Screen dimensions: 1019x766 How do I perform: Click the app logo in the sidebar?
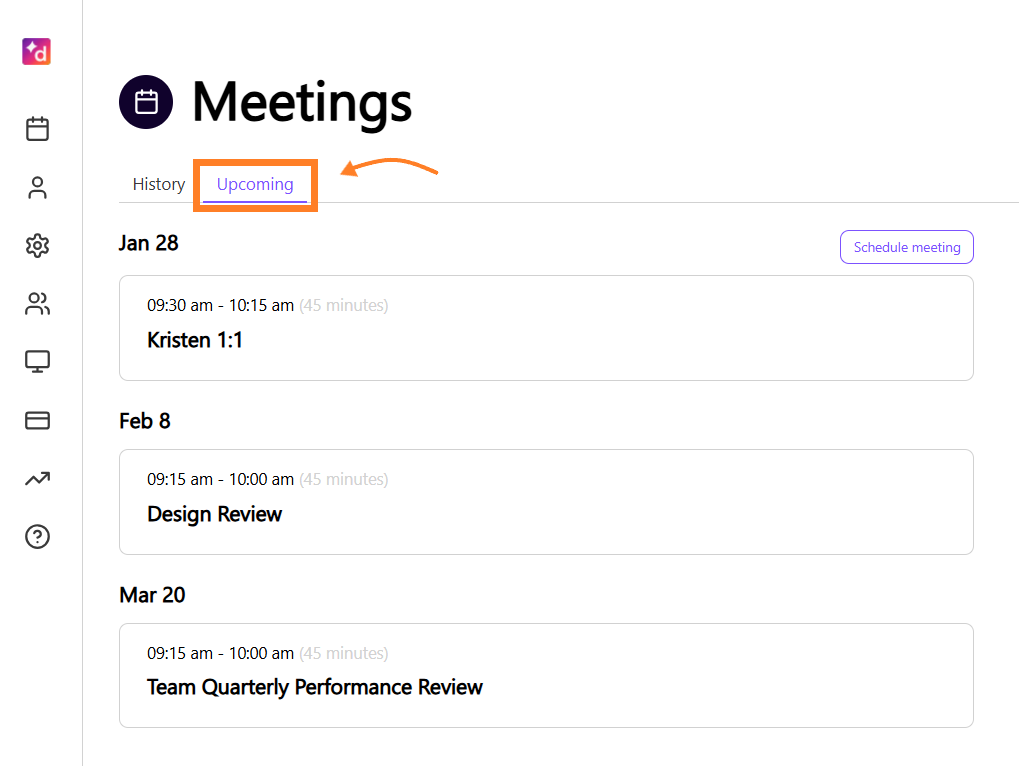pyautogui.click(x=36, y=51)
